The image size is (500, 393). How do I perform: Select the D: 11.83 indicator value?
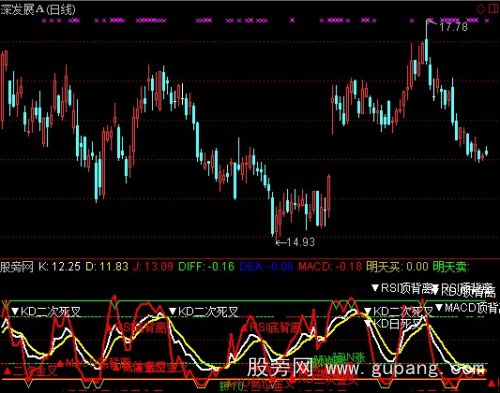(107, 267)
